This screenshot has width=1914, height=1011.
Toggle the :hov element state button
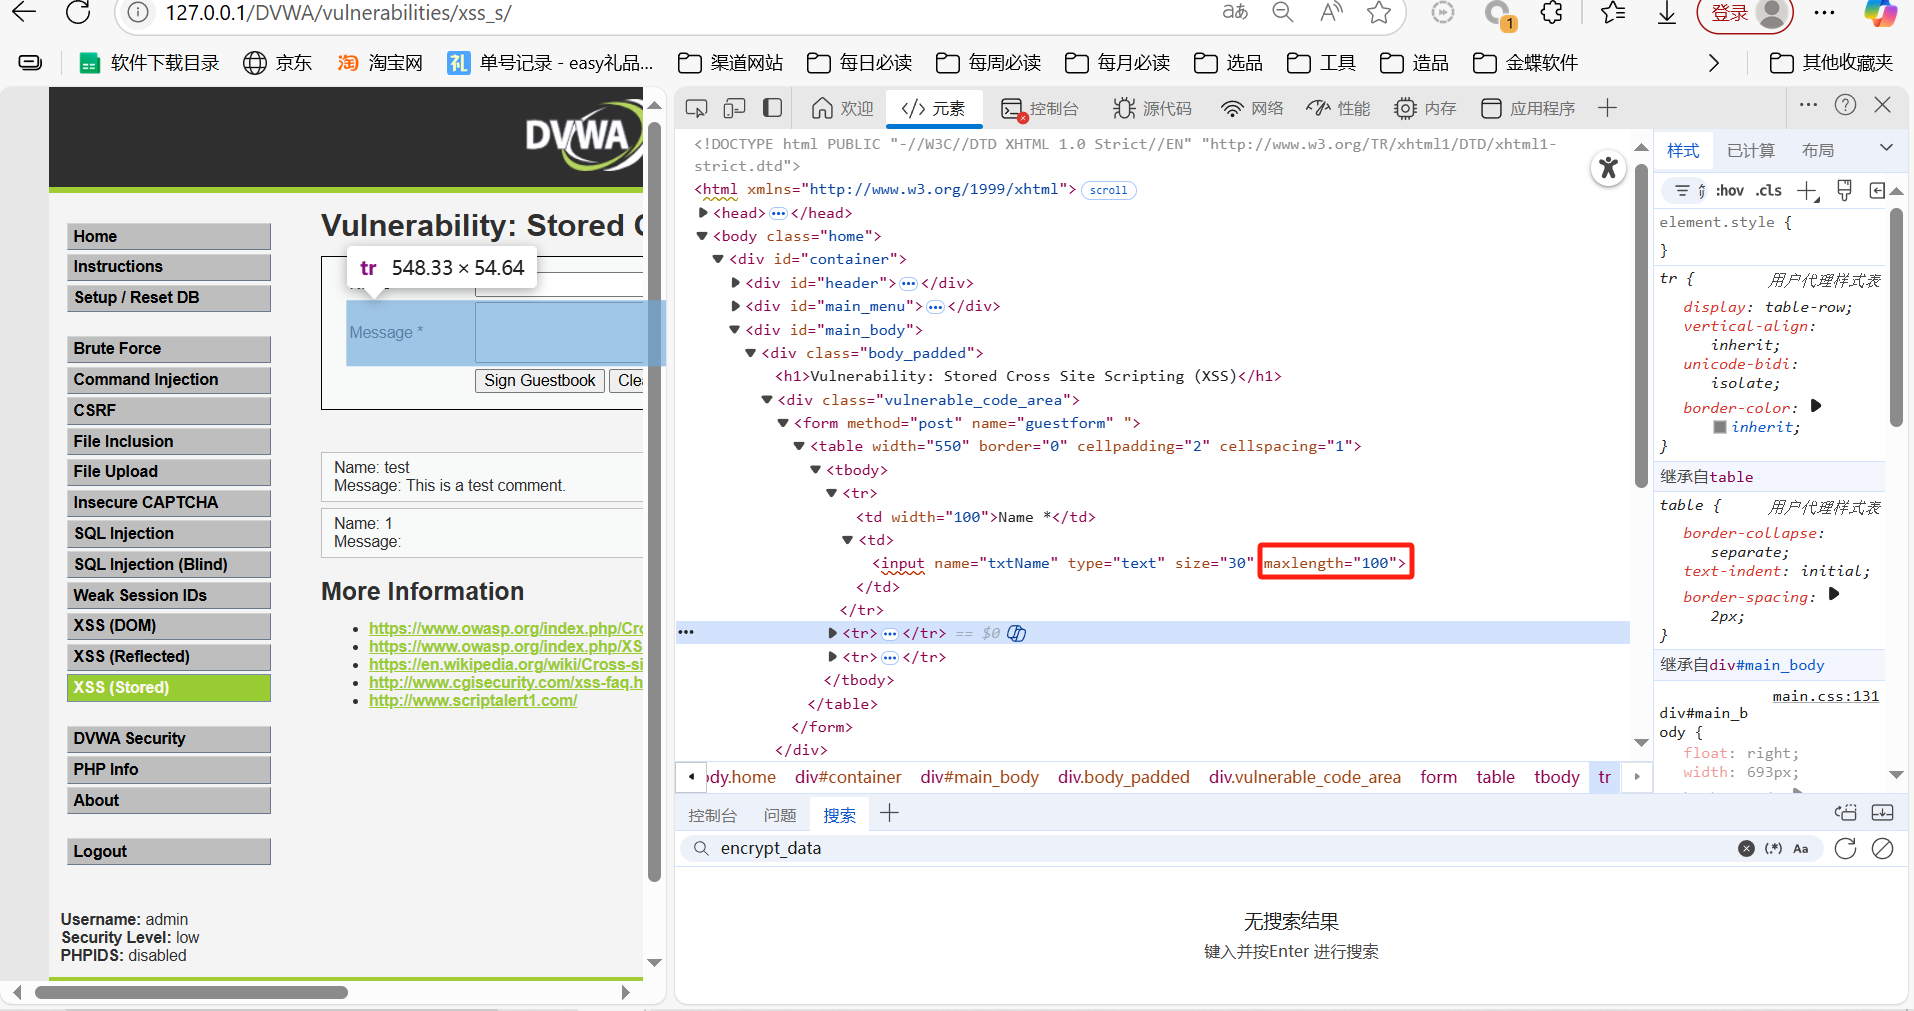[1729, 190]
